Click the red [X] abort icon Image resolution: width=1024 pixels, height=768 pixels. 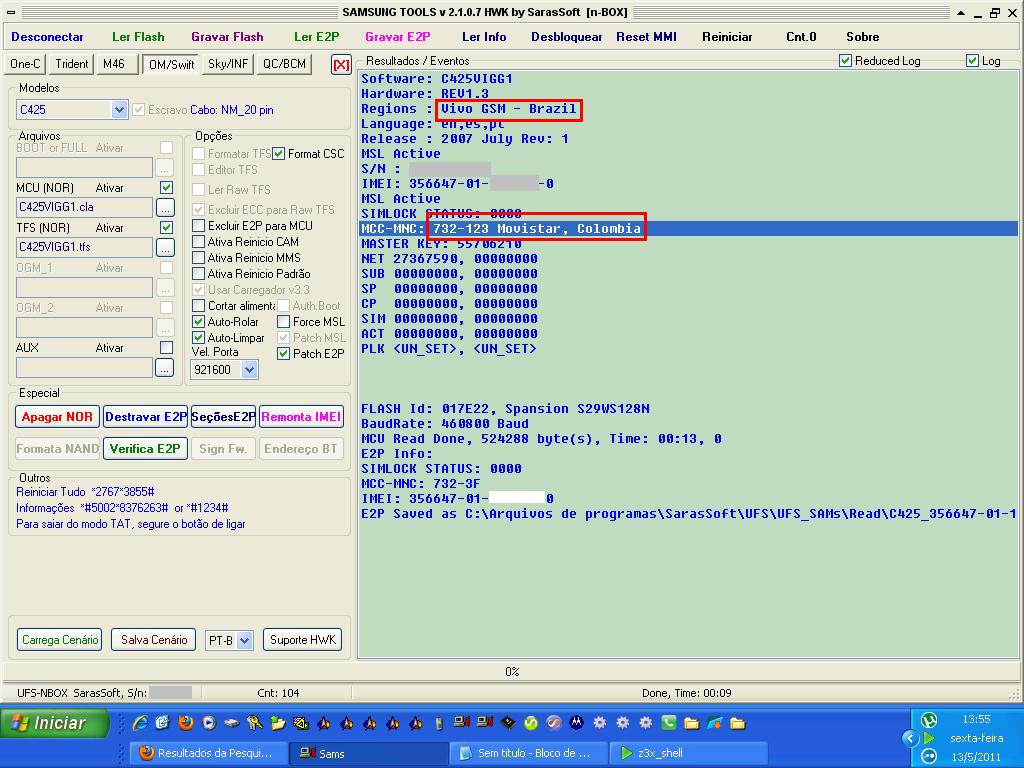[x=341, y=65]
